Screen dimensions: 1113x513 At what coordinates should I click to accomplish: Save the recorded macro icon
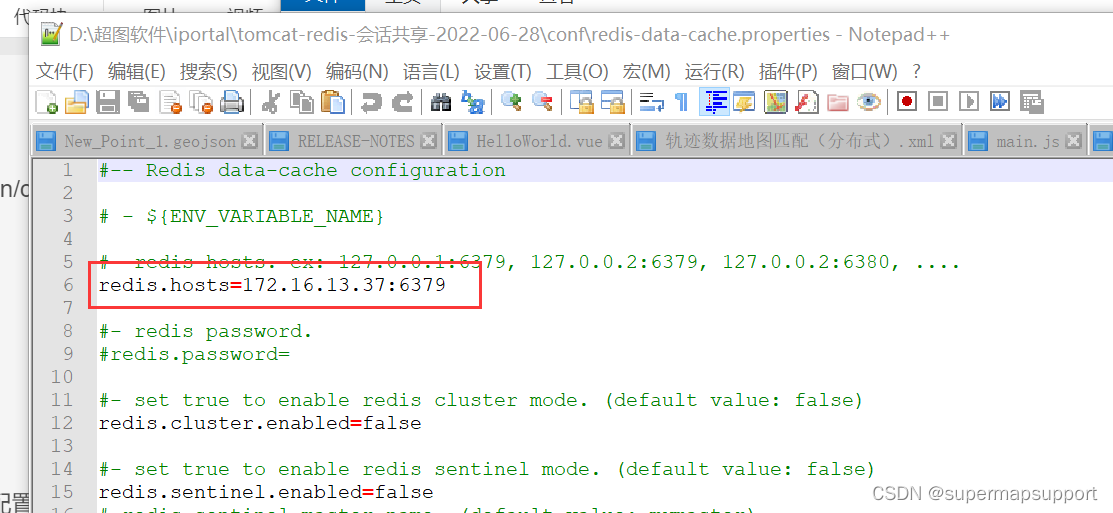(x=1031, y=102)
